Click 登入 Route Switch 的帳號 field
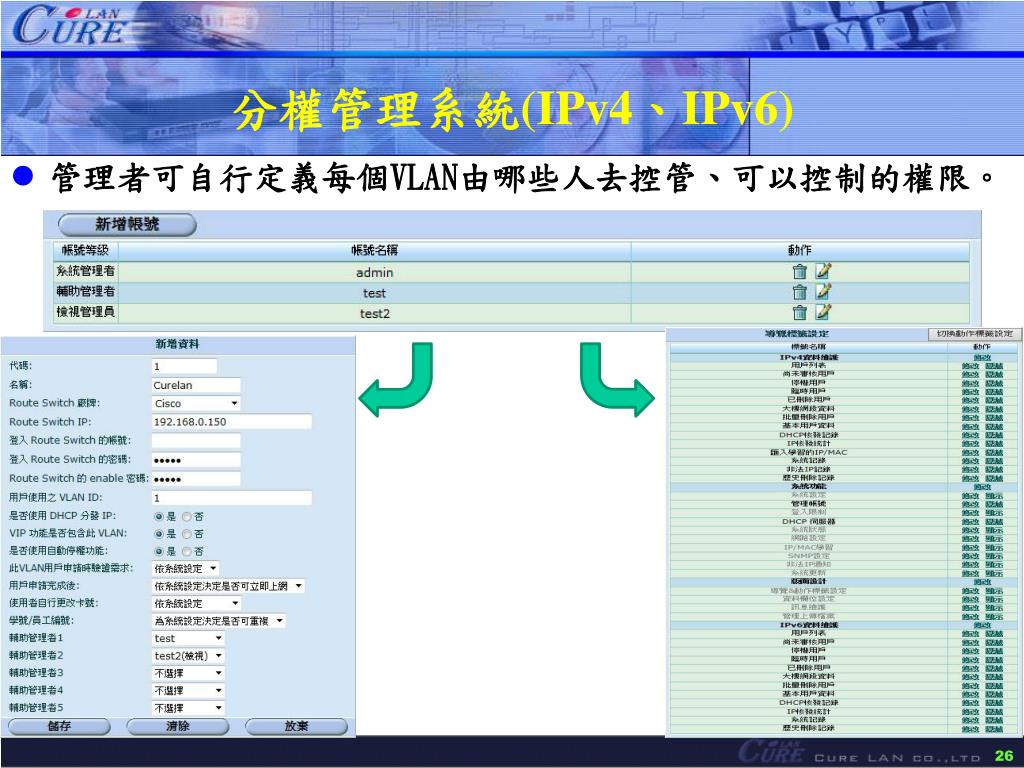The width and height of the screenshot is (1024, 768). tap(196, 441)
